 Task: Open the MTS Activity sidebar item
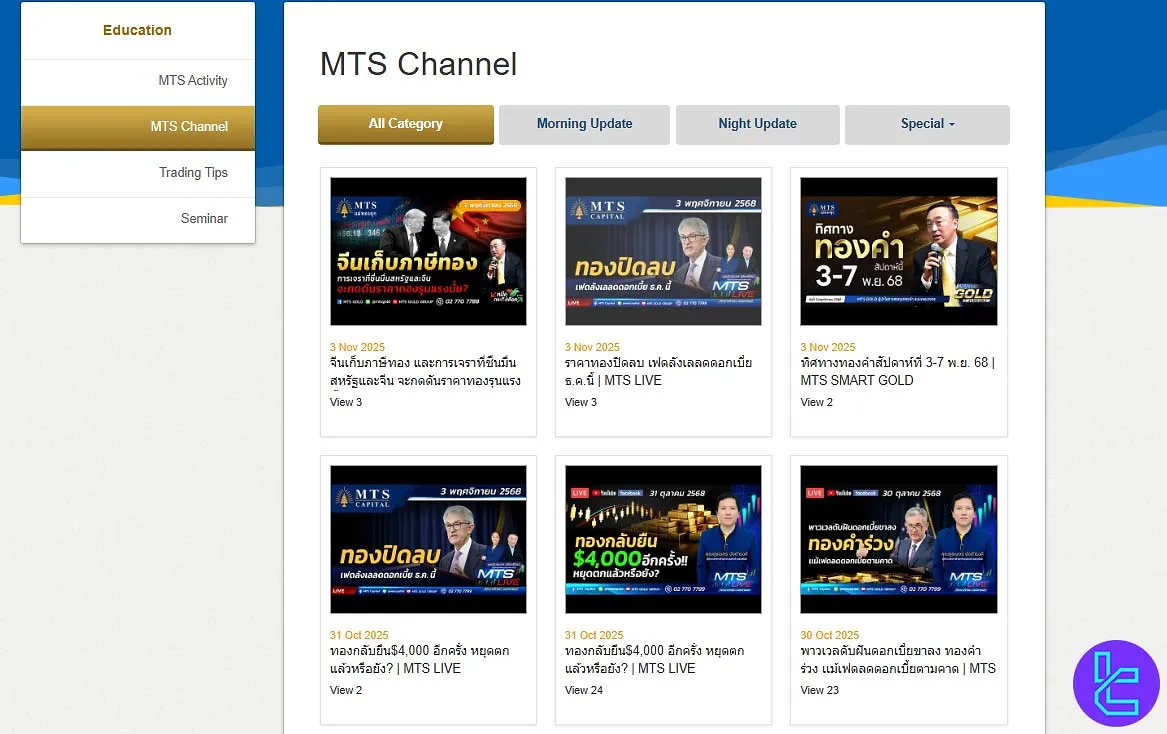point(193,80)
